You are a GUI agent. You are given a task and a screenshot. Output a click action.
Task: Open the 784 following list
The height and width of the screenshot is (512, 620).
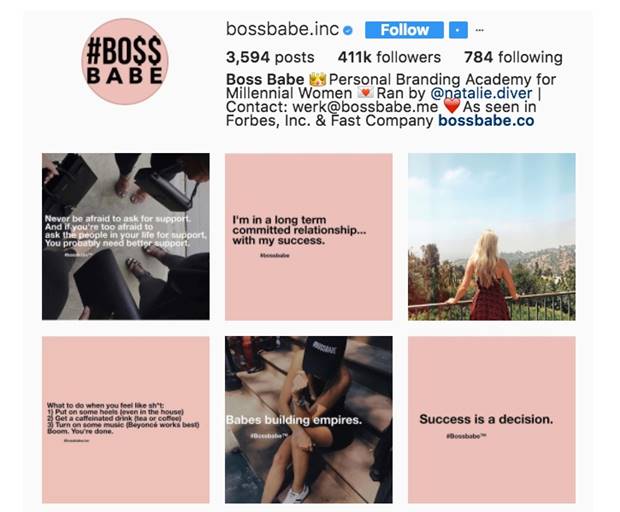pos(513,57)
